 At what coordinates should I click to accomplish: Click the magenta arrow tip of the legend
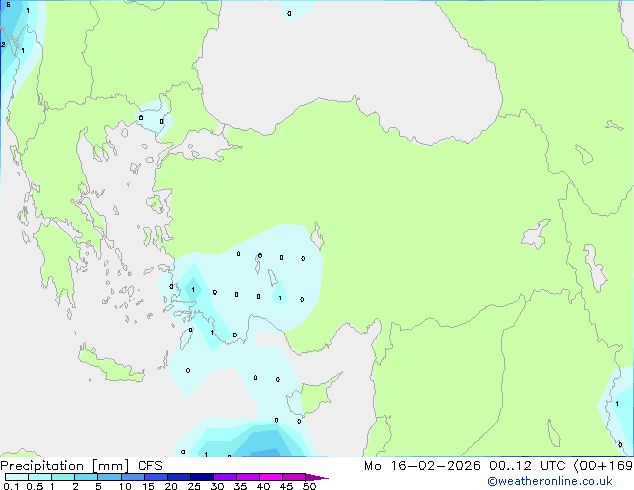click(x=322, y=478)
